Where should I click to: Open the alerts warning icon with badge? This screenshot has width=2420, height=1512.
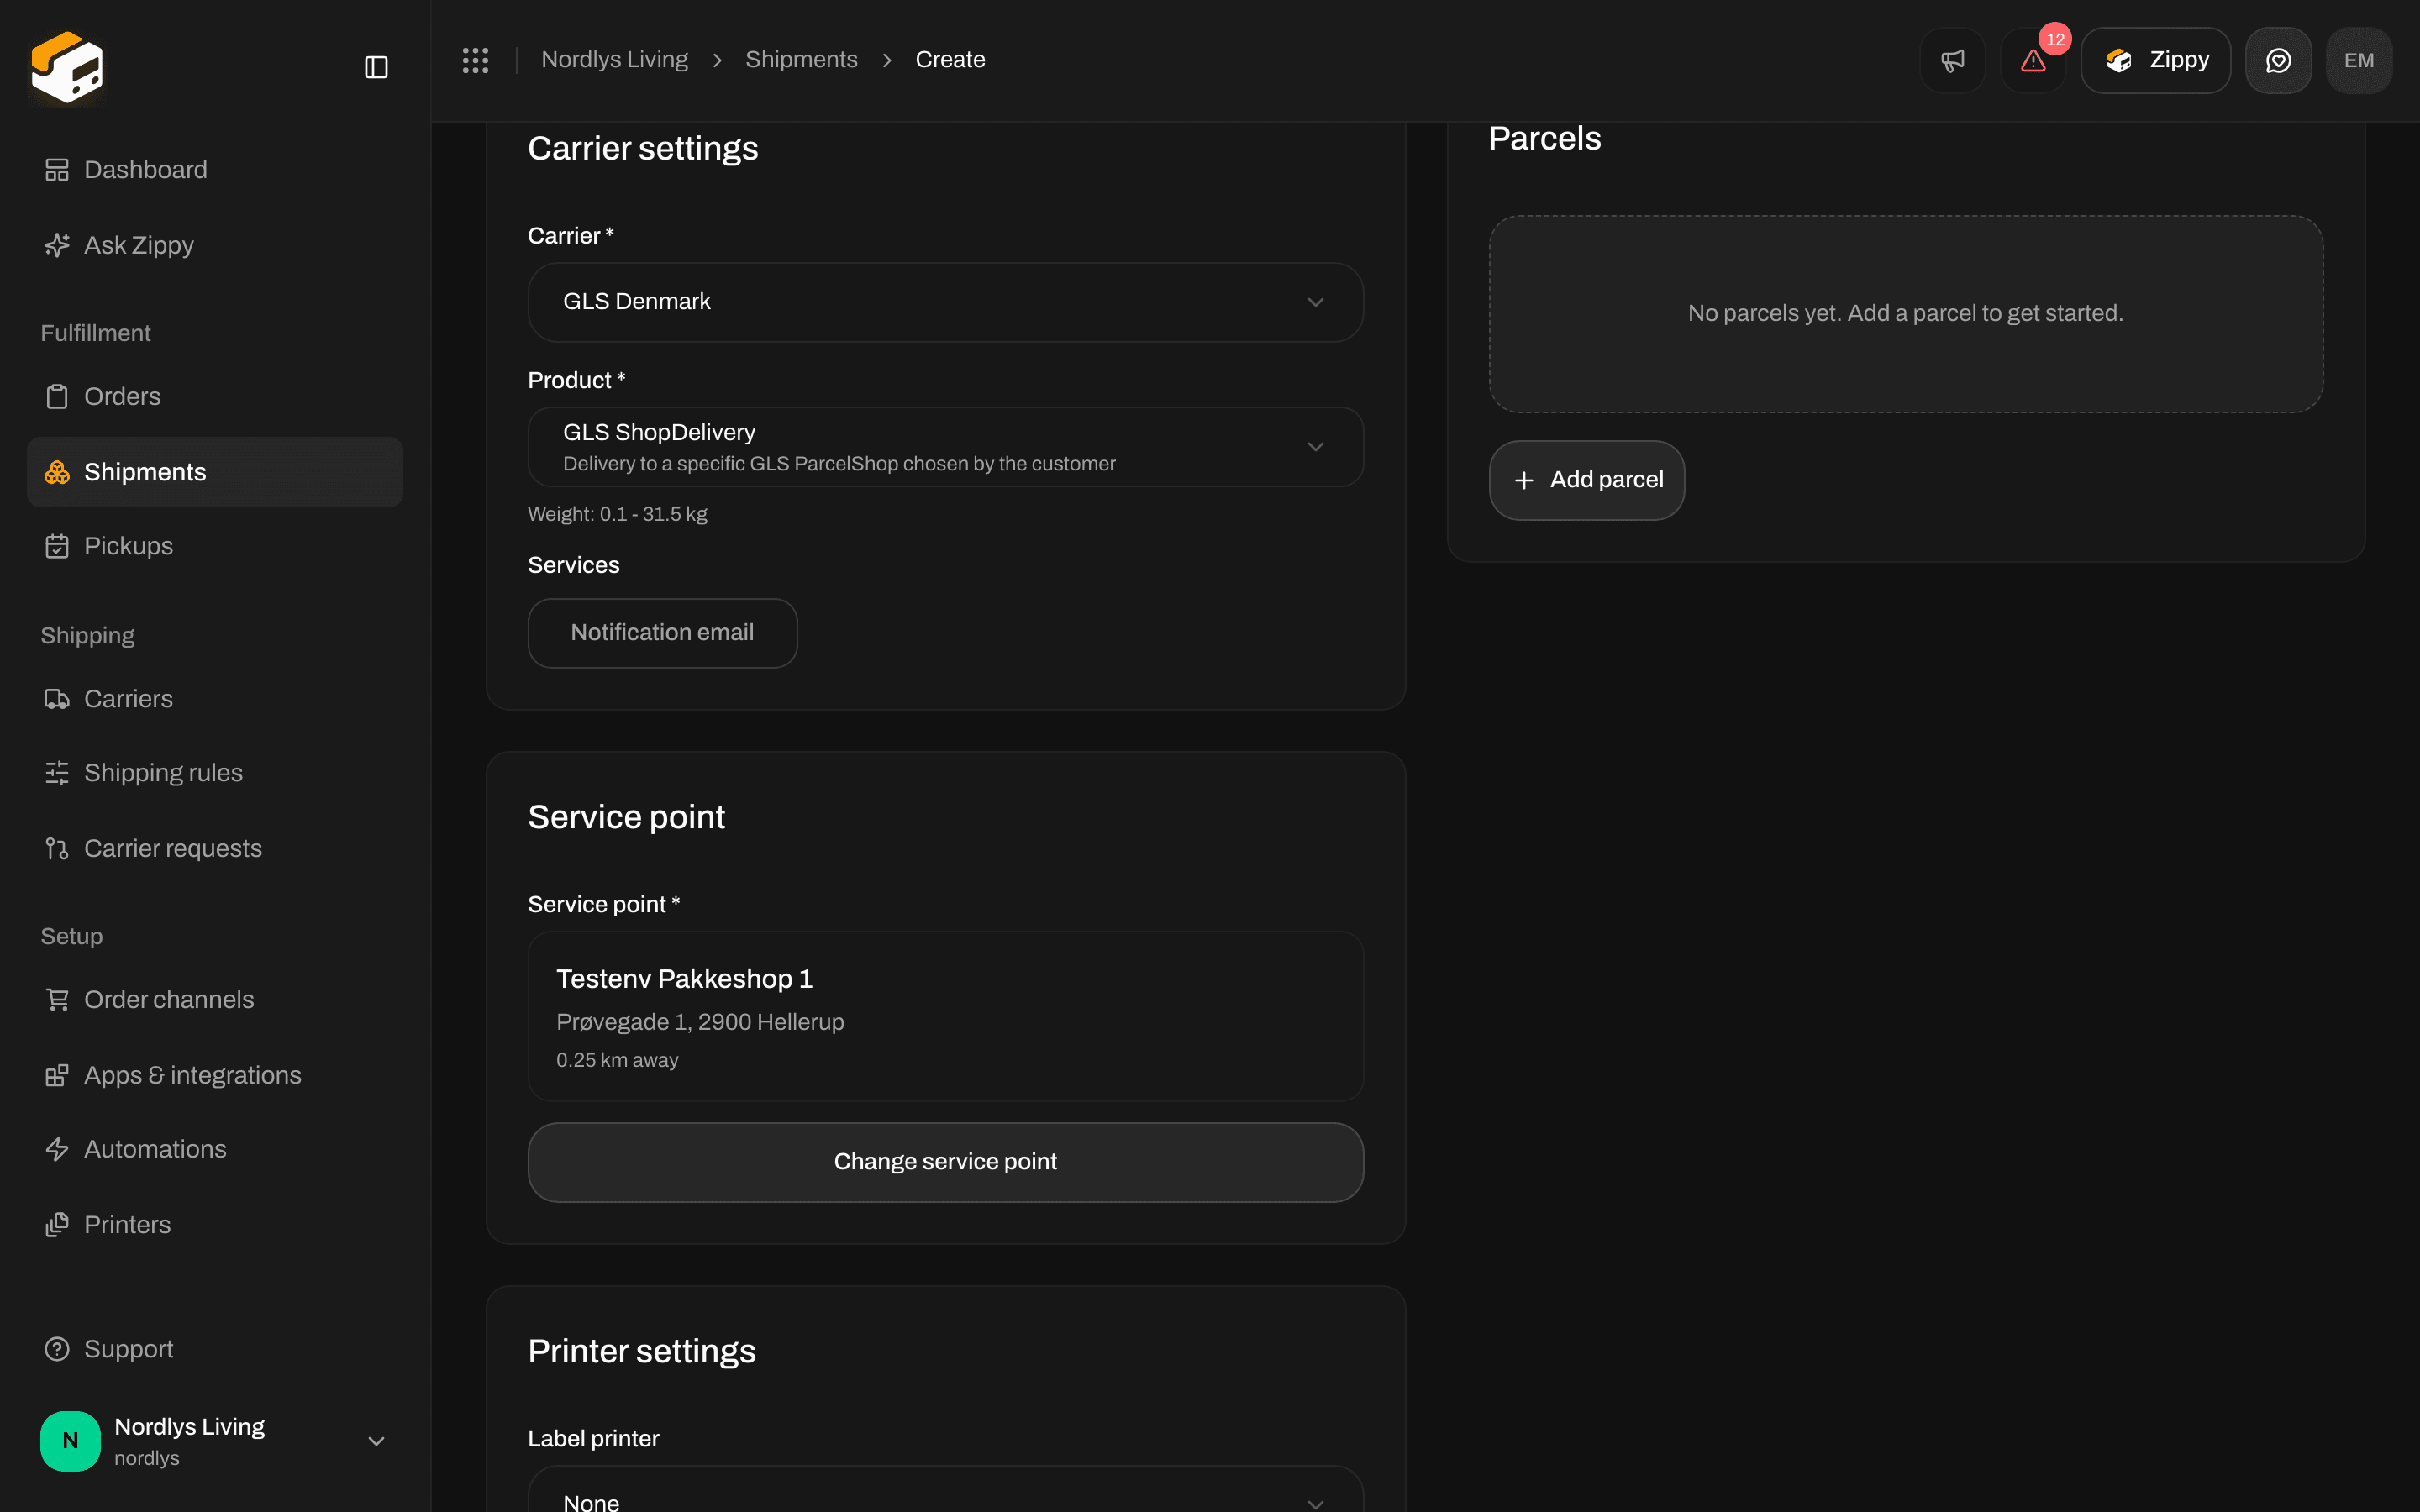point(2033,60)
